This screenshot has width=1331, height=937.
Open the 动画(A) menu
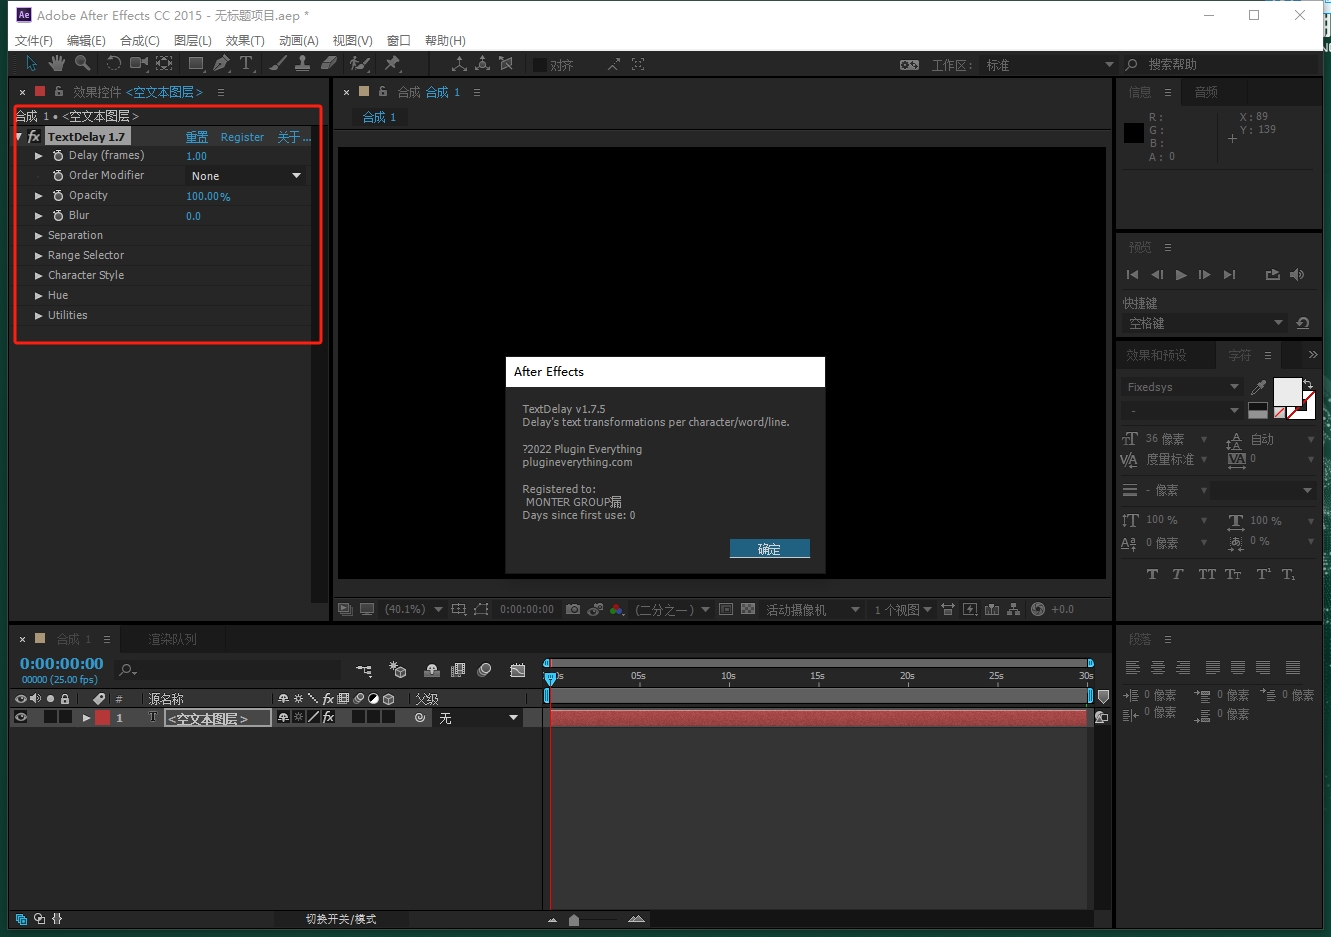click(x=298, y=41)
